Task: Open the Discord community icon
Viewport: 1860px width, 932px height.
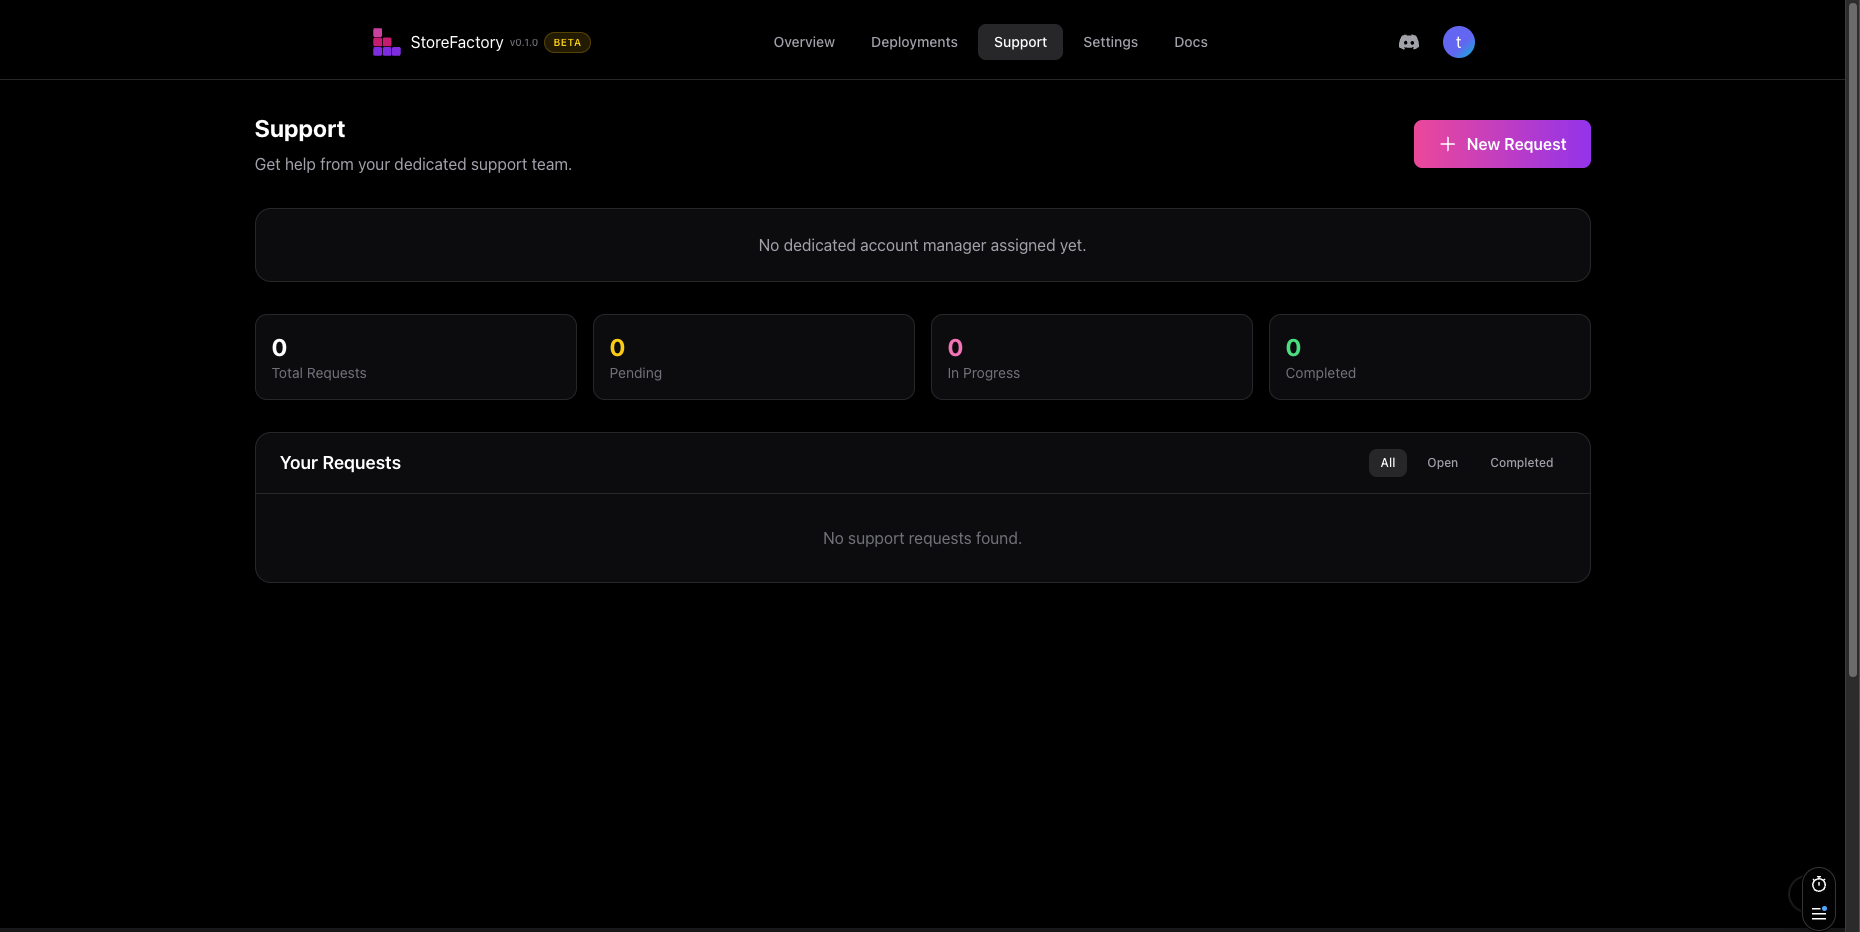Action: (x=1408, y=41)
